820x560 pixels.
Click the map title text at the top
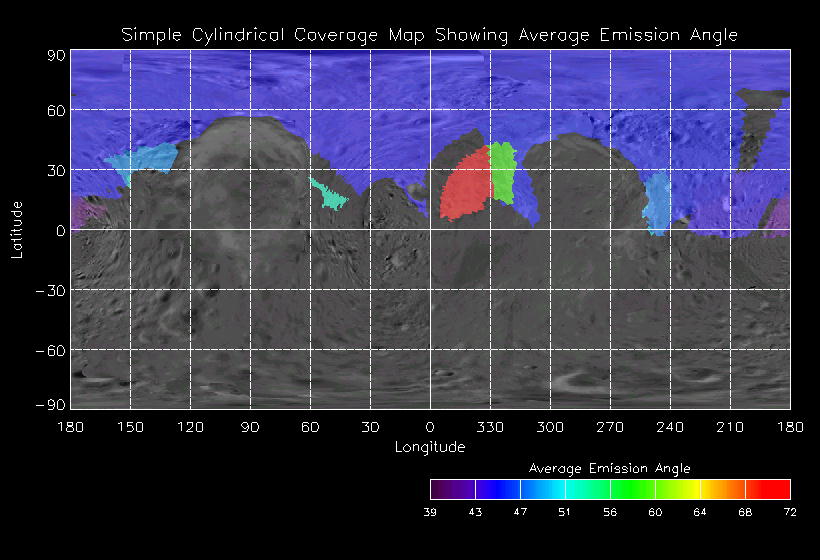(429, 35)
